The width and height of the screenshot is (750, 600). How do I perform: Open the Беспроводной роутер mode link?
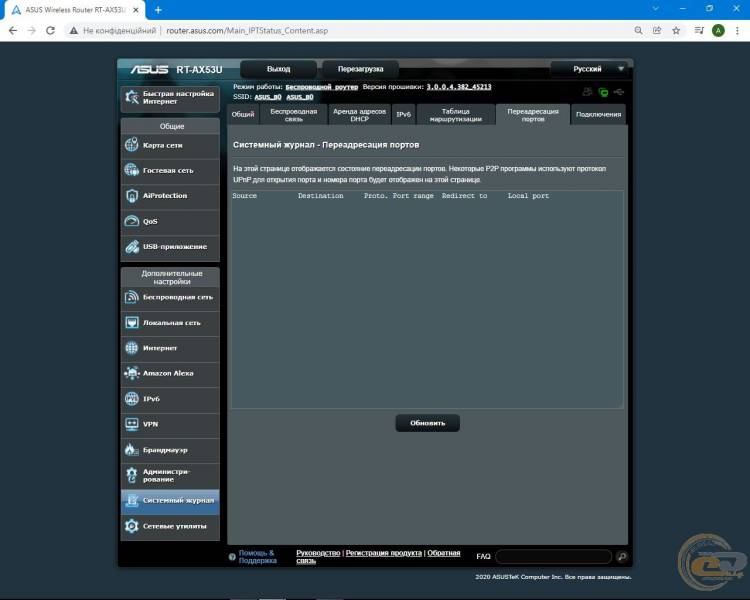[322, 87]
